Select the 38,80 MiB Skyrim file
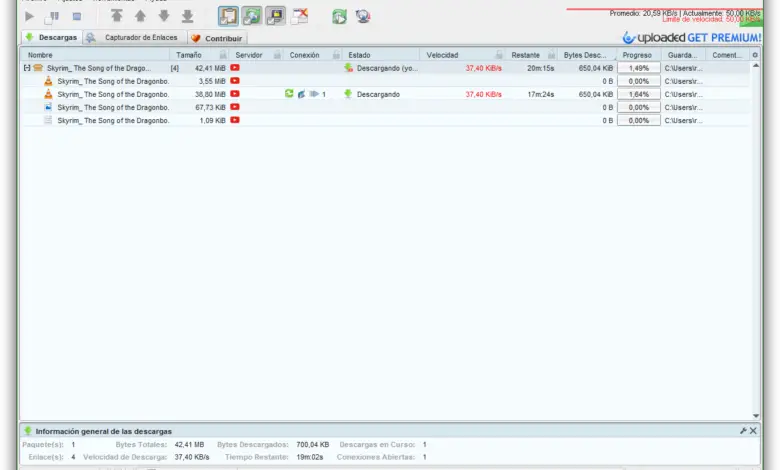 386,94
